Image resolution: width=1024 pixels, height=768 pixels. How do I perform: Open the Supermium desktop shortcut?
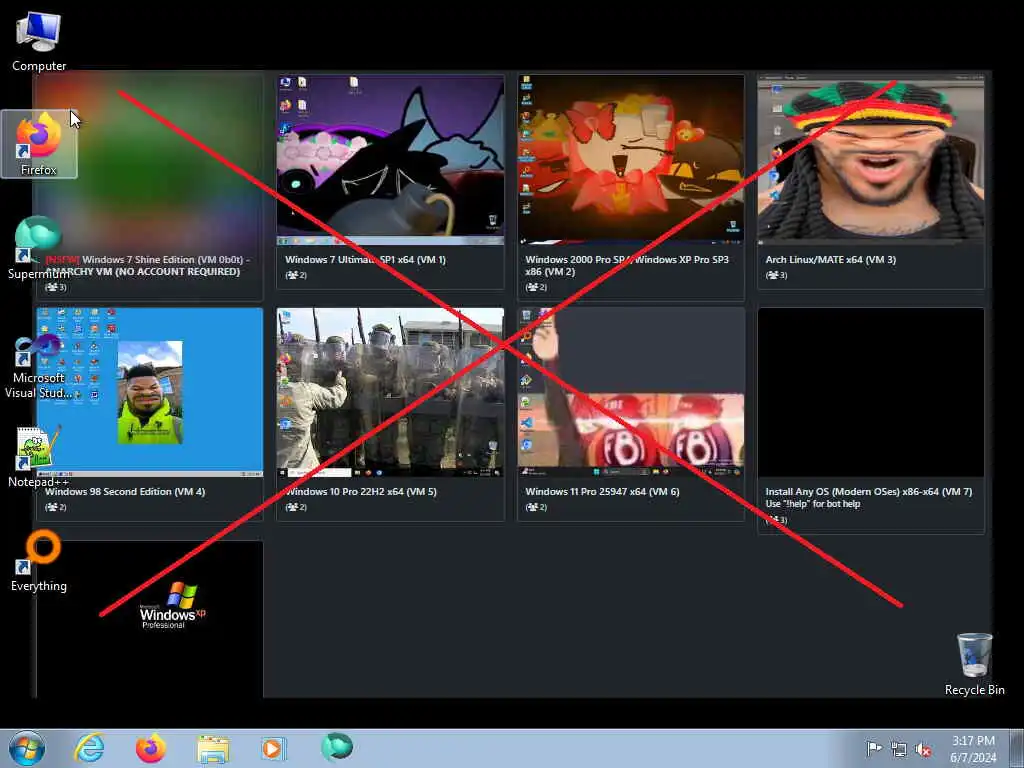point(39,248)
